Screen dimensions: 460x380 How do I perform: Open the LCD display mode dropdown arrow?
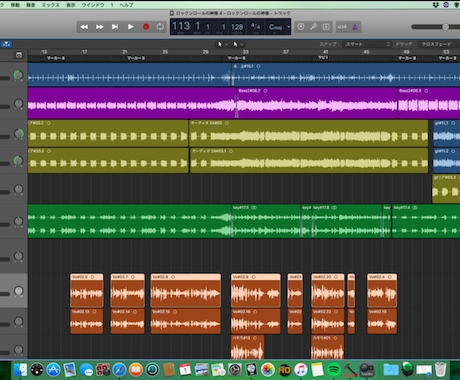pos(289,27)
